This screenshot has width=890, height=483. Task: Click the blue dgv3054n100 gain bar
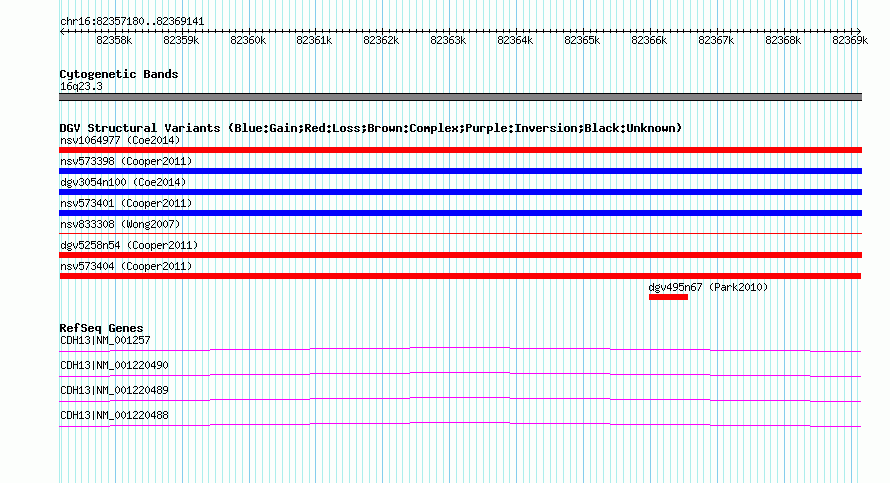point(460,192)
